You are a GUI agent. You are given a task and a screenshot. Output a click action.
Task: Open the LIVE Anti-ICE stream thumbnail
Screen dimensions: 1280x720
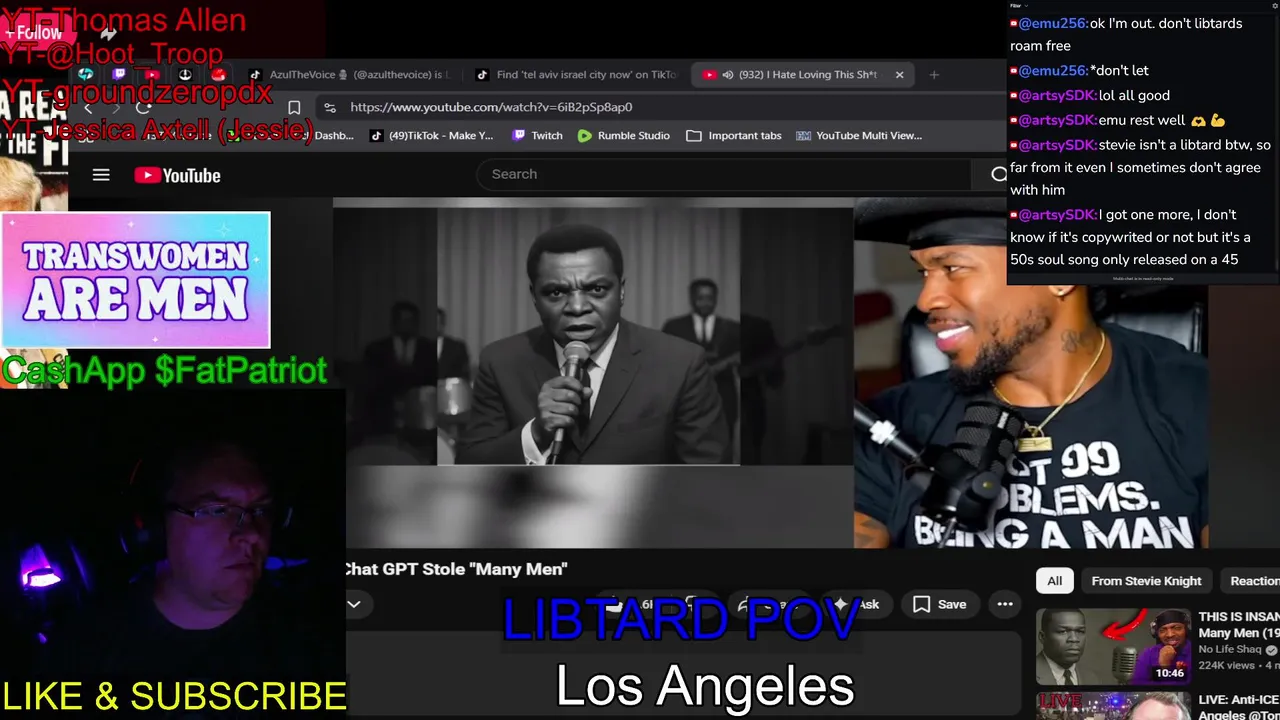pyautogui.click(x=1112, y=705)
